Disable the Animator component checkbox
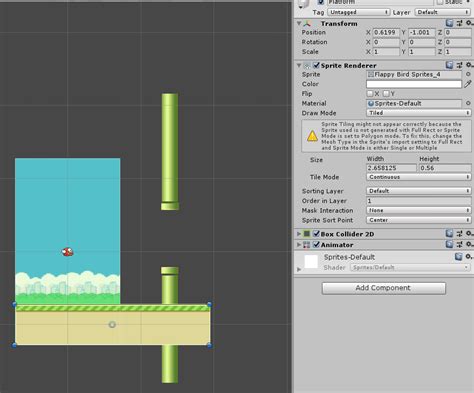 316,245
